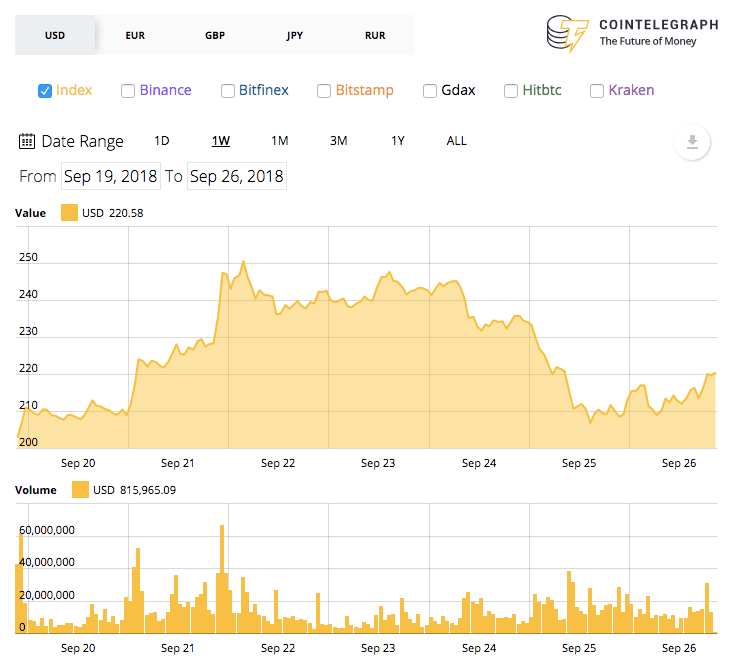Tick the Bitfinex checkbox
732x669 pixels.
(228, 91)
